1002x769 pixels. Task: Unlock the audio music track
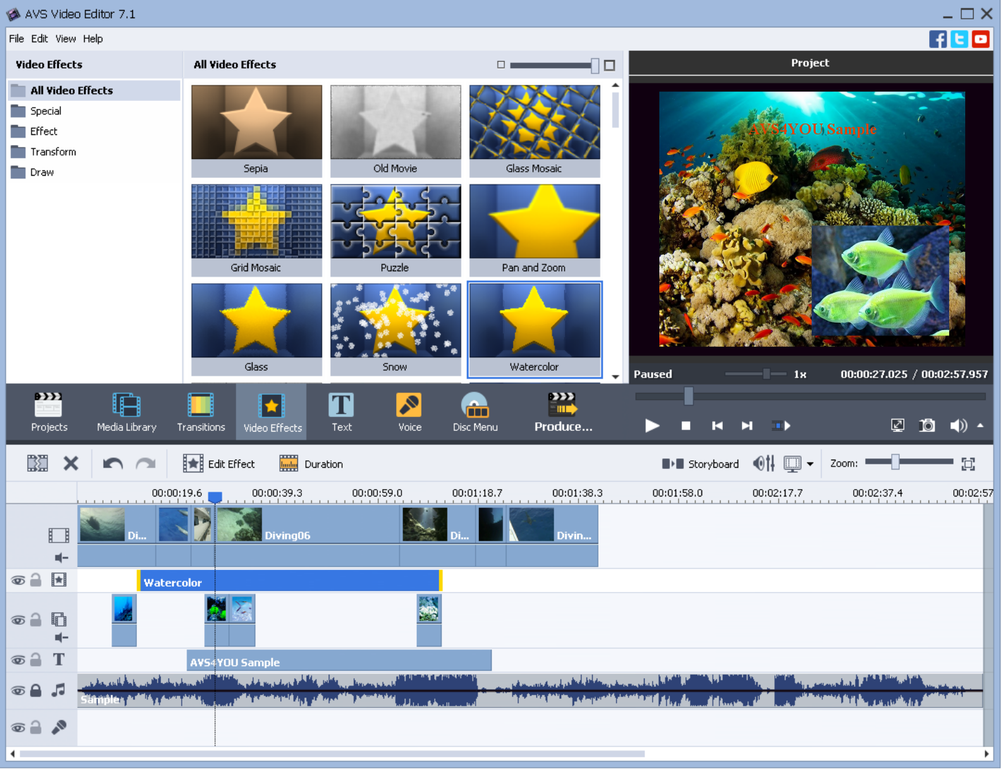(36, 690)
